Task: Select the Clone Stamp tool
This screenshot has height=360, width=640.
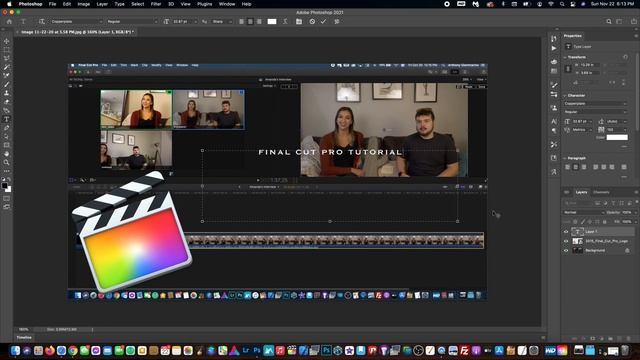Action: (7, 93)
